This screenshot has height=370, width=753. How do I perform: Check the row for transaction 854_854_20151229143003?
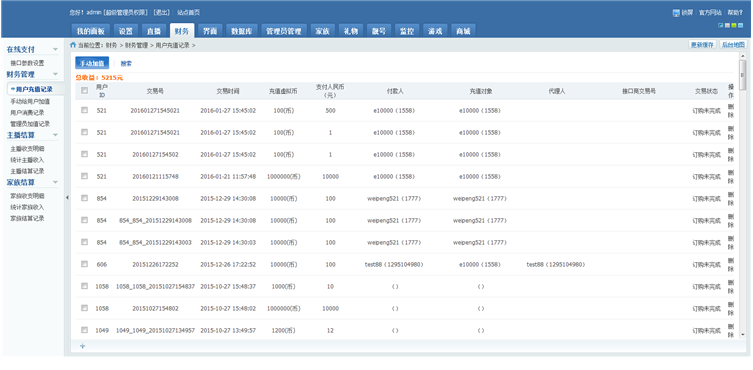tap(85, 242)
